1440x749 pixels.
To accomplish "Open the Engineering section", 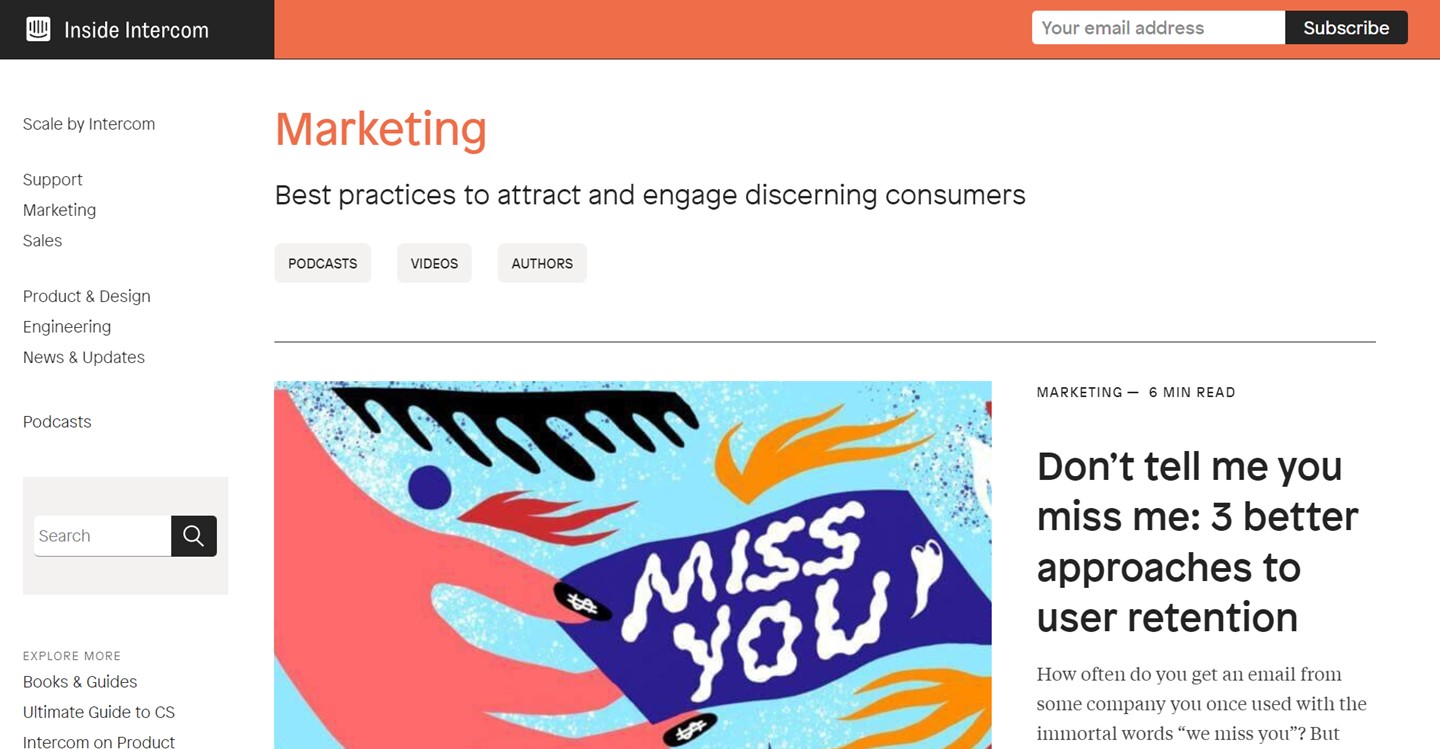I will (67, 327).
